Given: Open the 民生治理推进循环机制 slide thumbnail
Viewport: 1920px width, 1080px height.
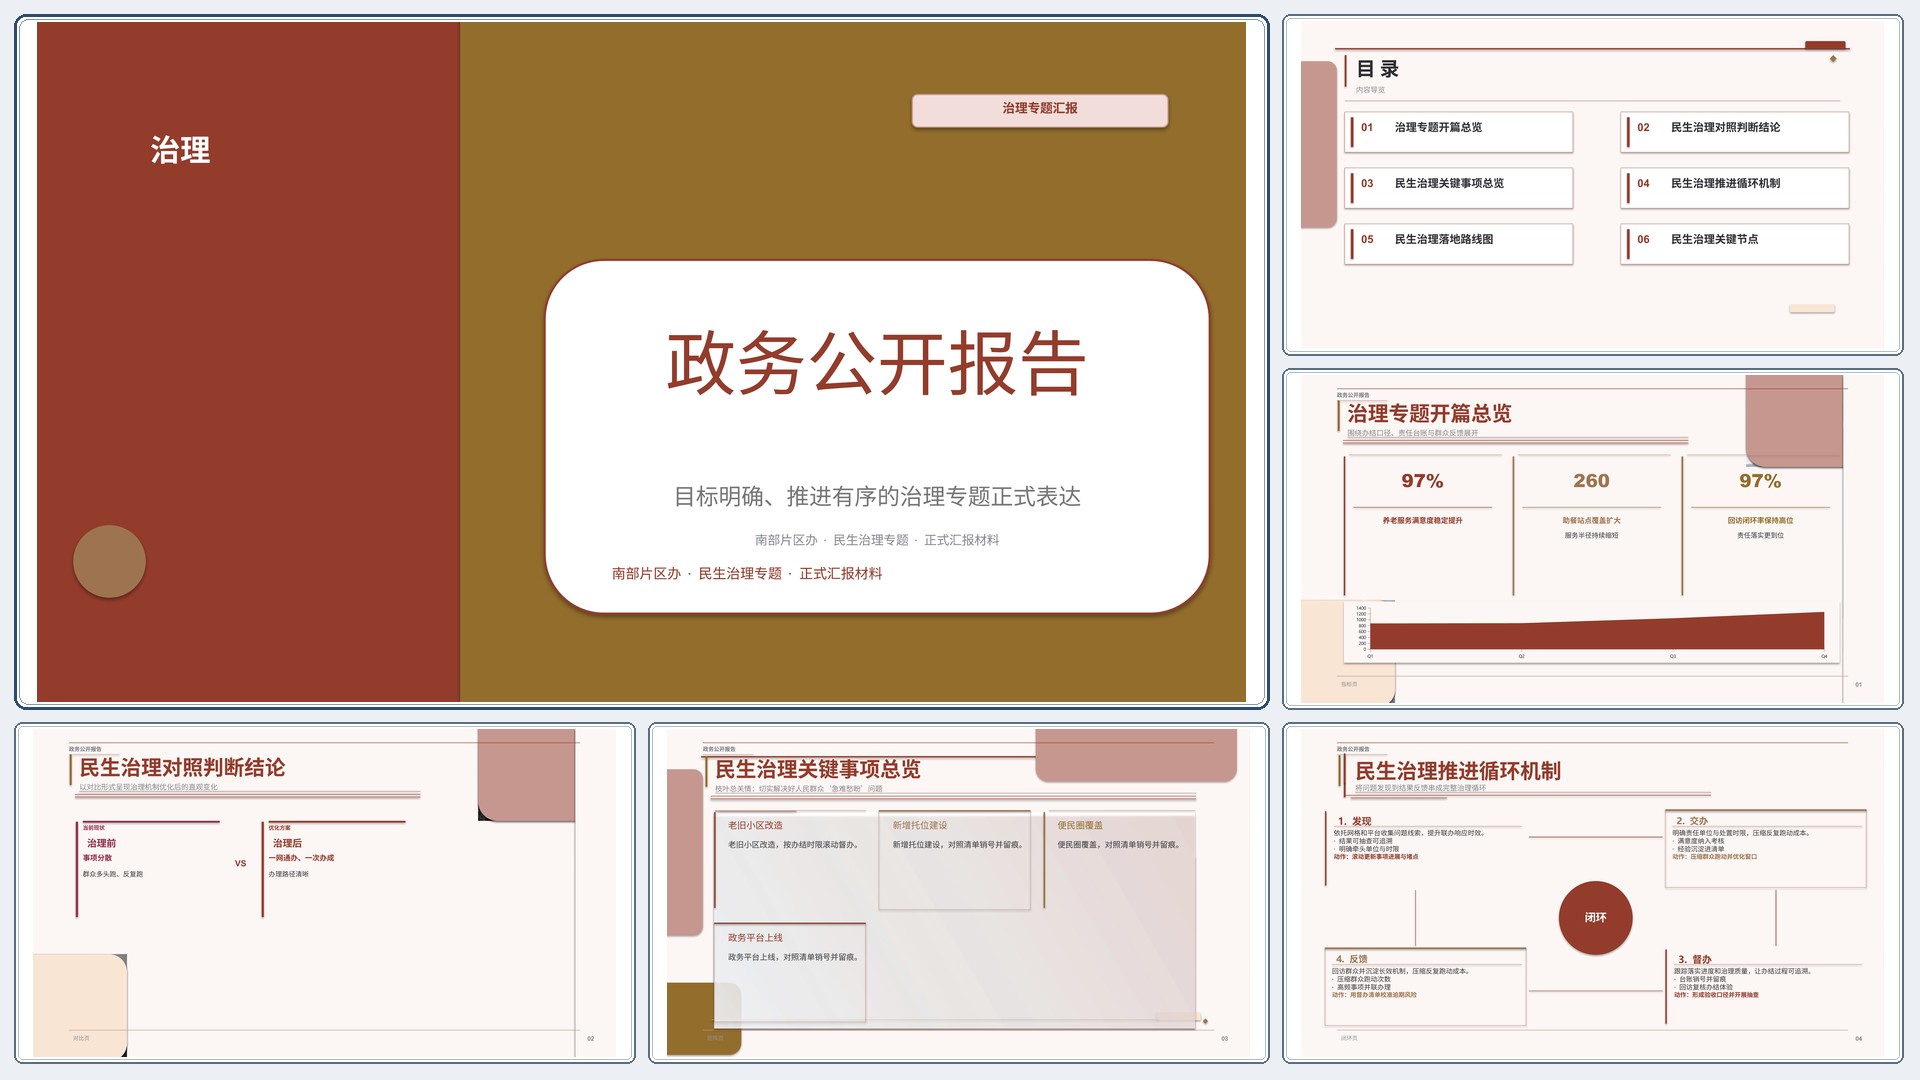Looking at the screenshot, I should (x=1592, y=893).
